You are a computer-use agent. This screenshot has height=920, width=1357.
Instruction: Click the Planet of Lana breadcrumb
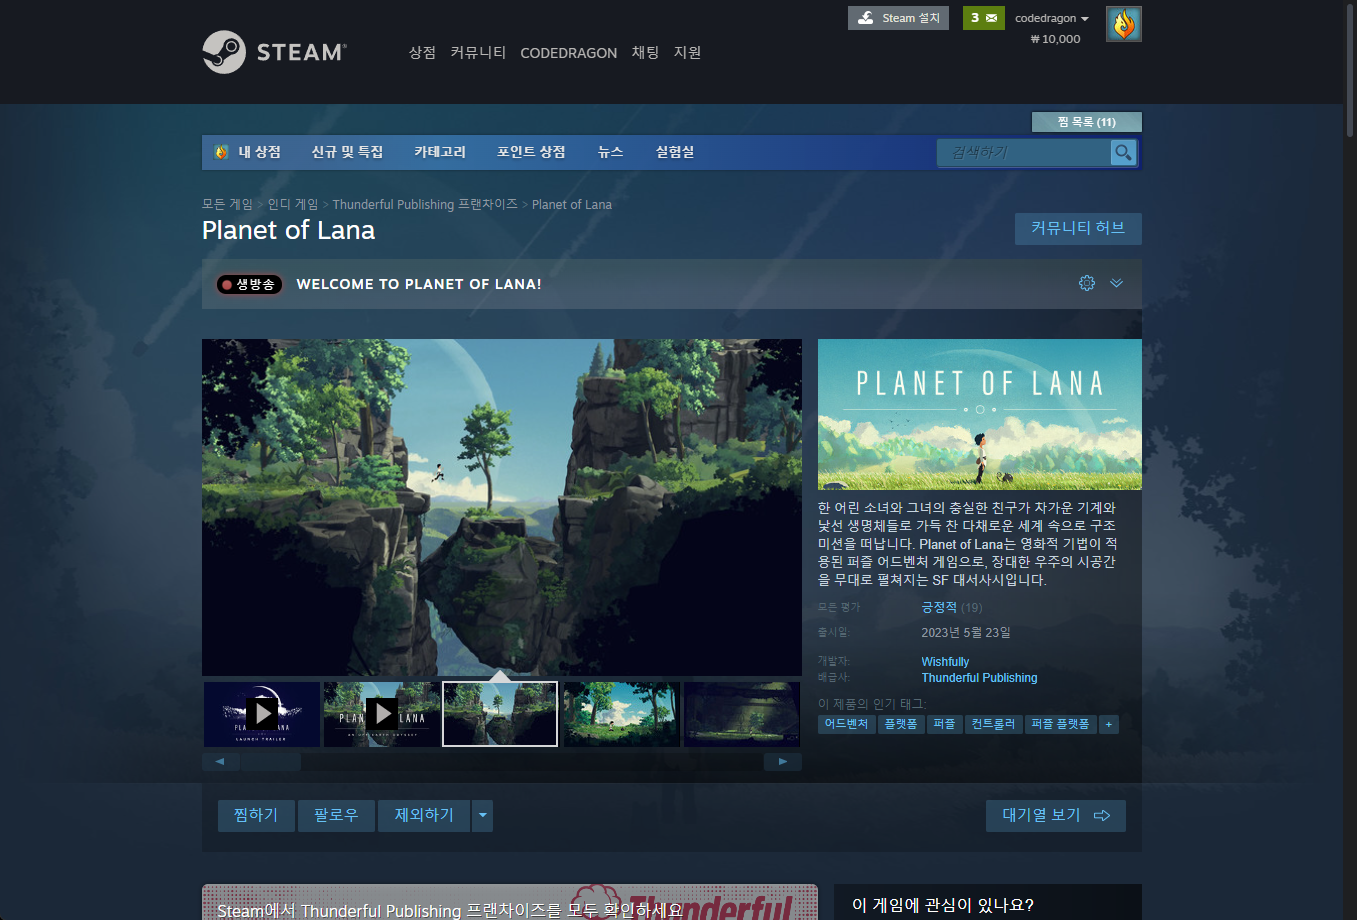[x=571, y=204]
